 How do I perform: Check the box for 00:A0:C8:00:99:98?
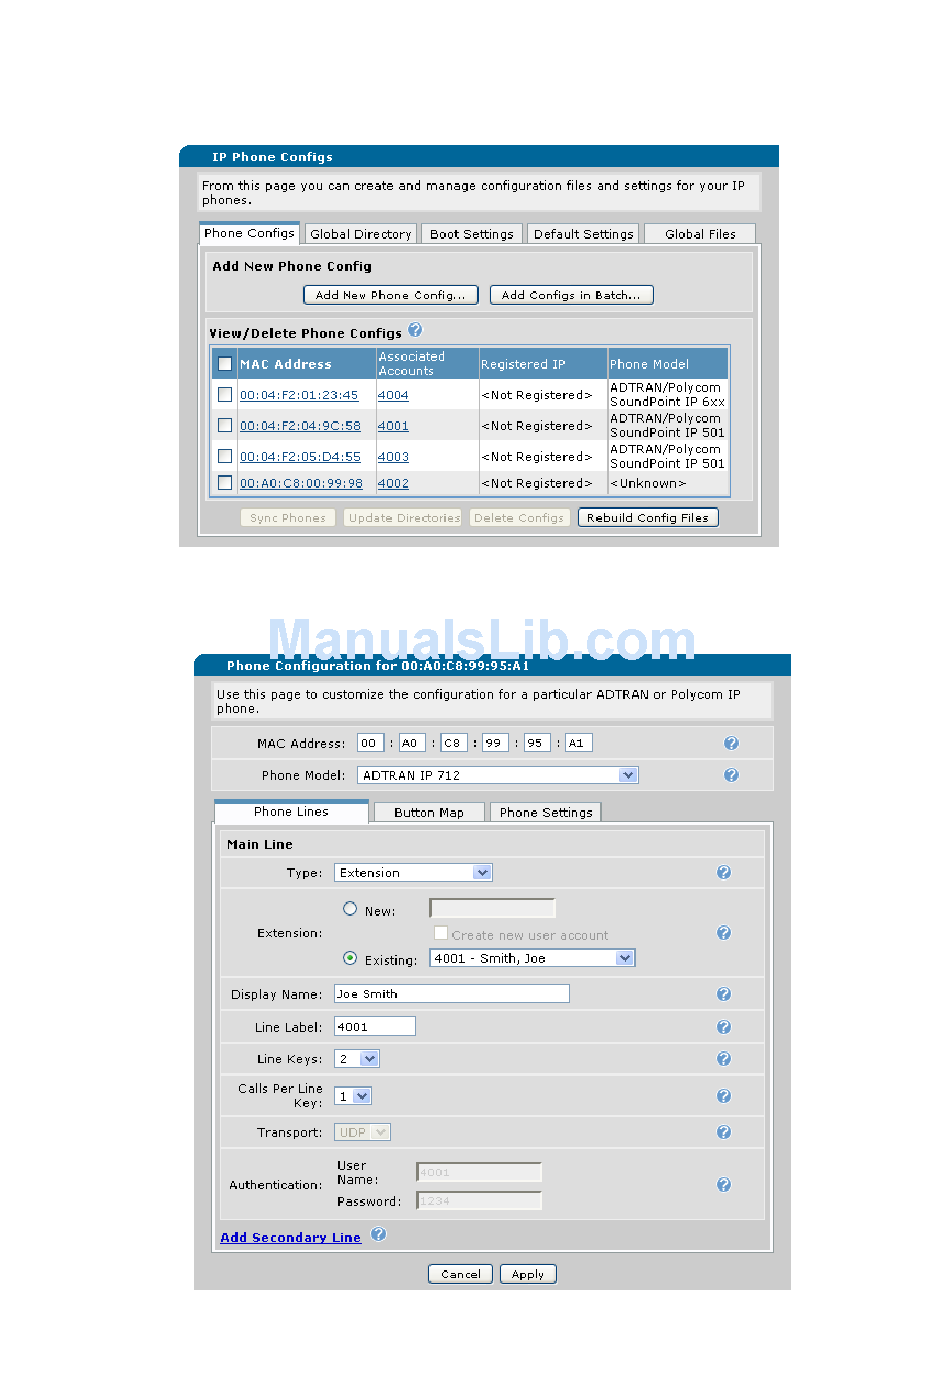click(225, 483)
